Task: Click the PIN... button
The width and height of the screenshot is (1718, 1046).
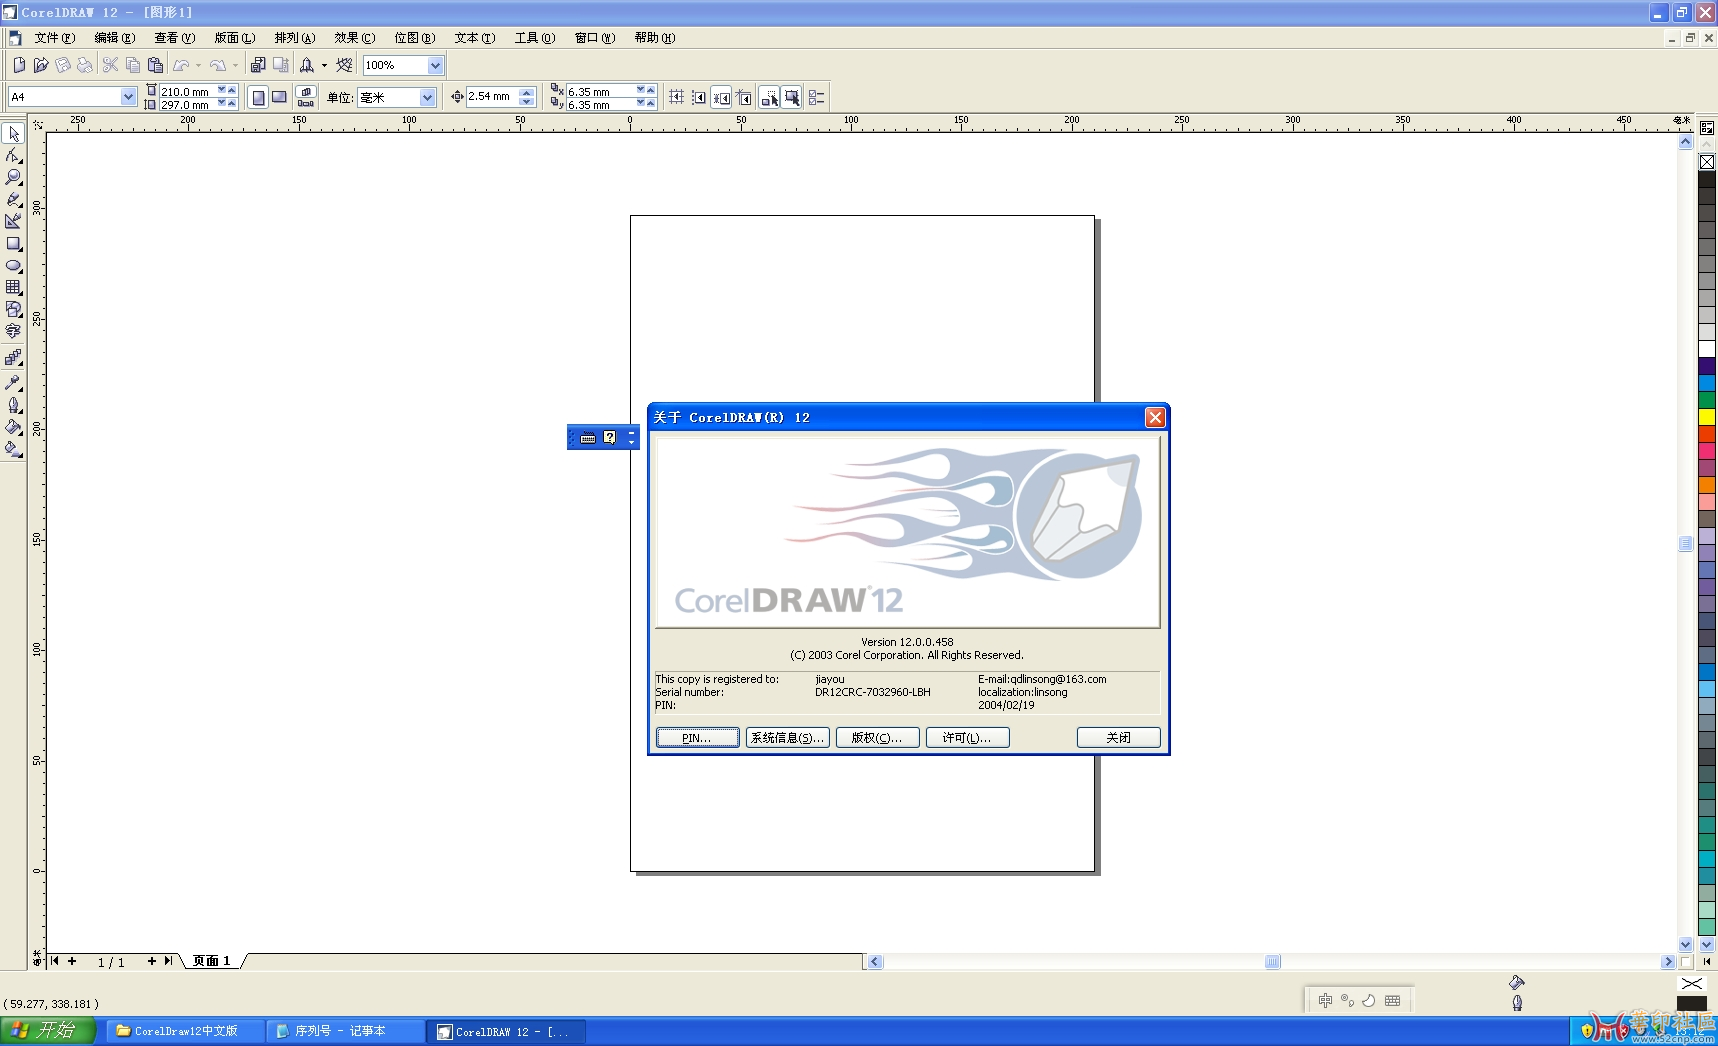Action: [697, 738]
